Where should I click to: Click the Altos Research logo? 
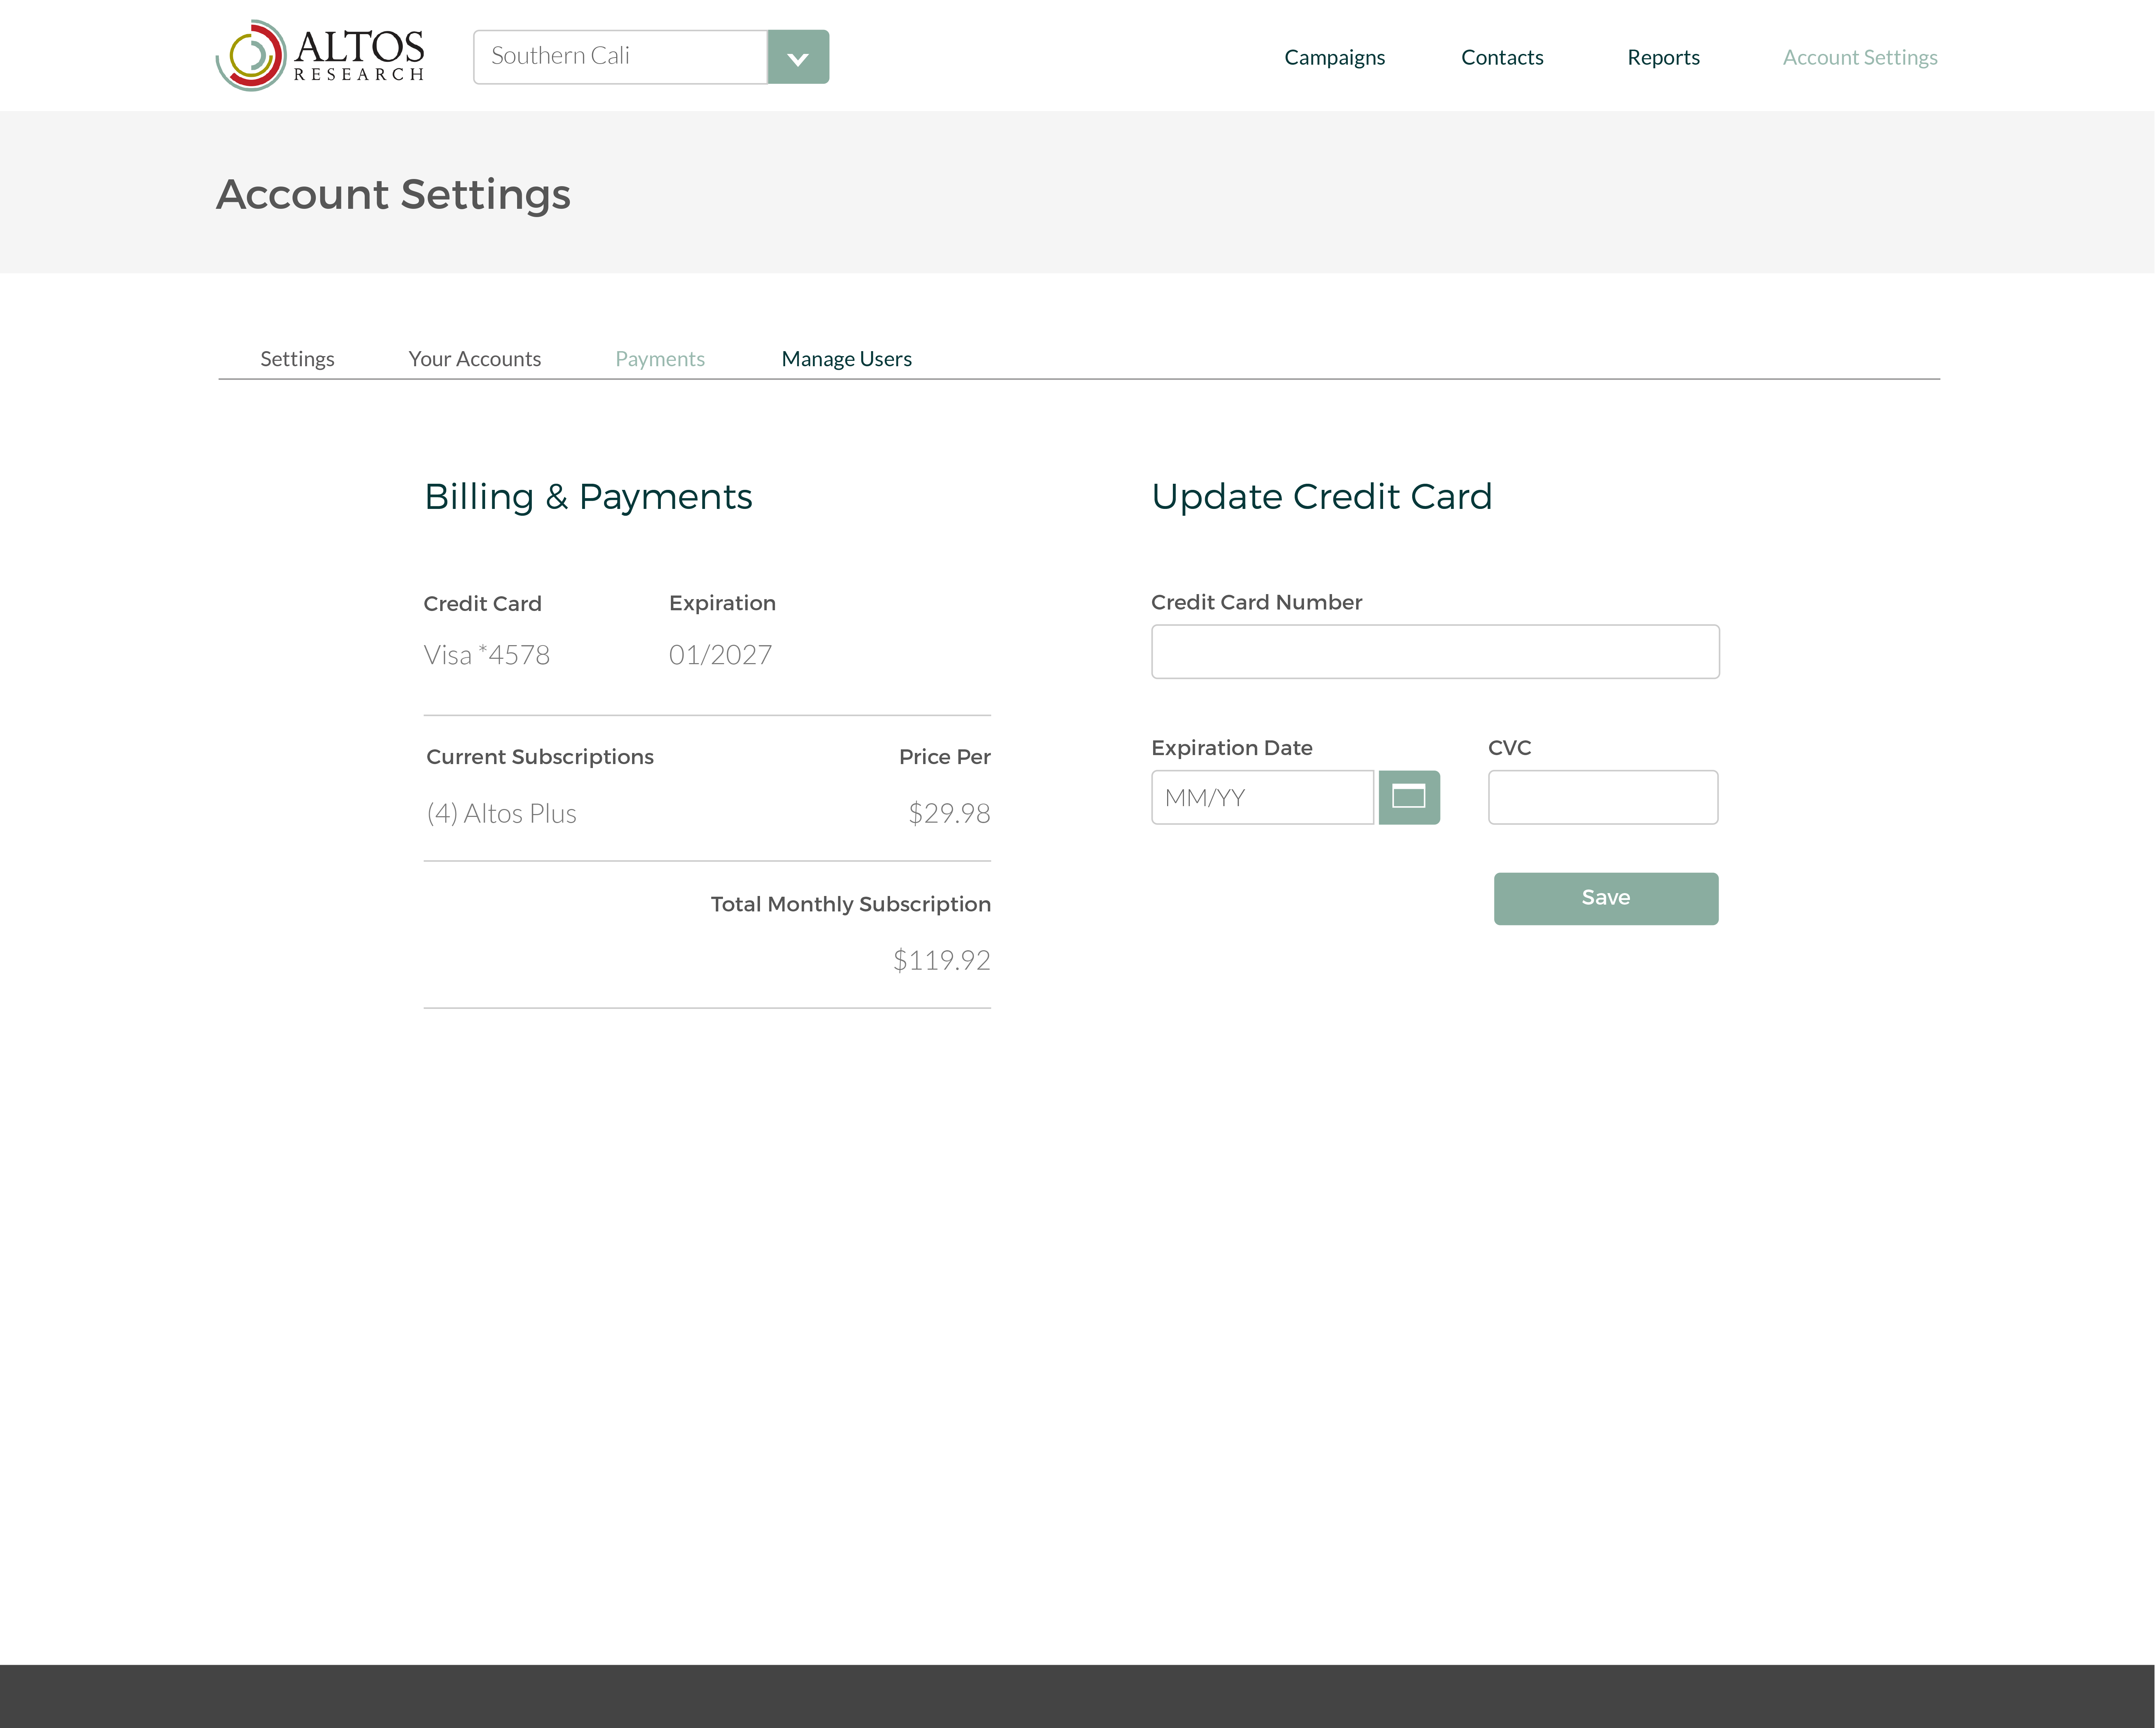pos(320,56)
